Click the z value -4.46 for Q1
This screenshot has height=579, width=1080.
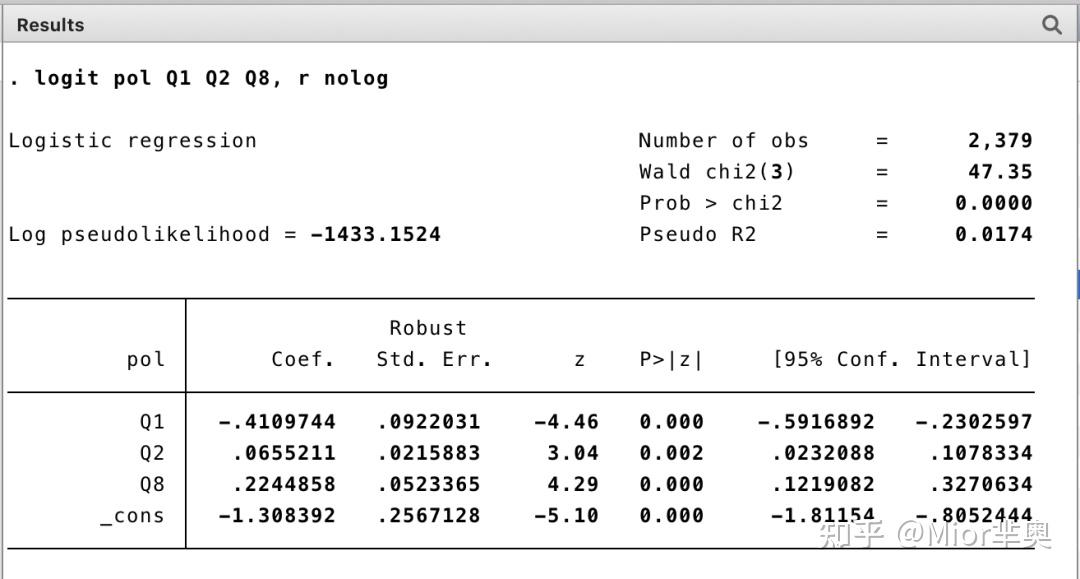567,421
